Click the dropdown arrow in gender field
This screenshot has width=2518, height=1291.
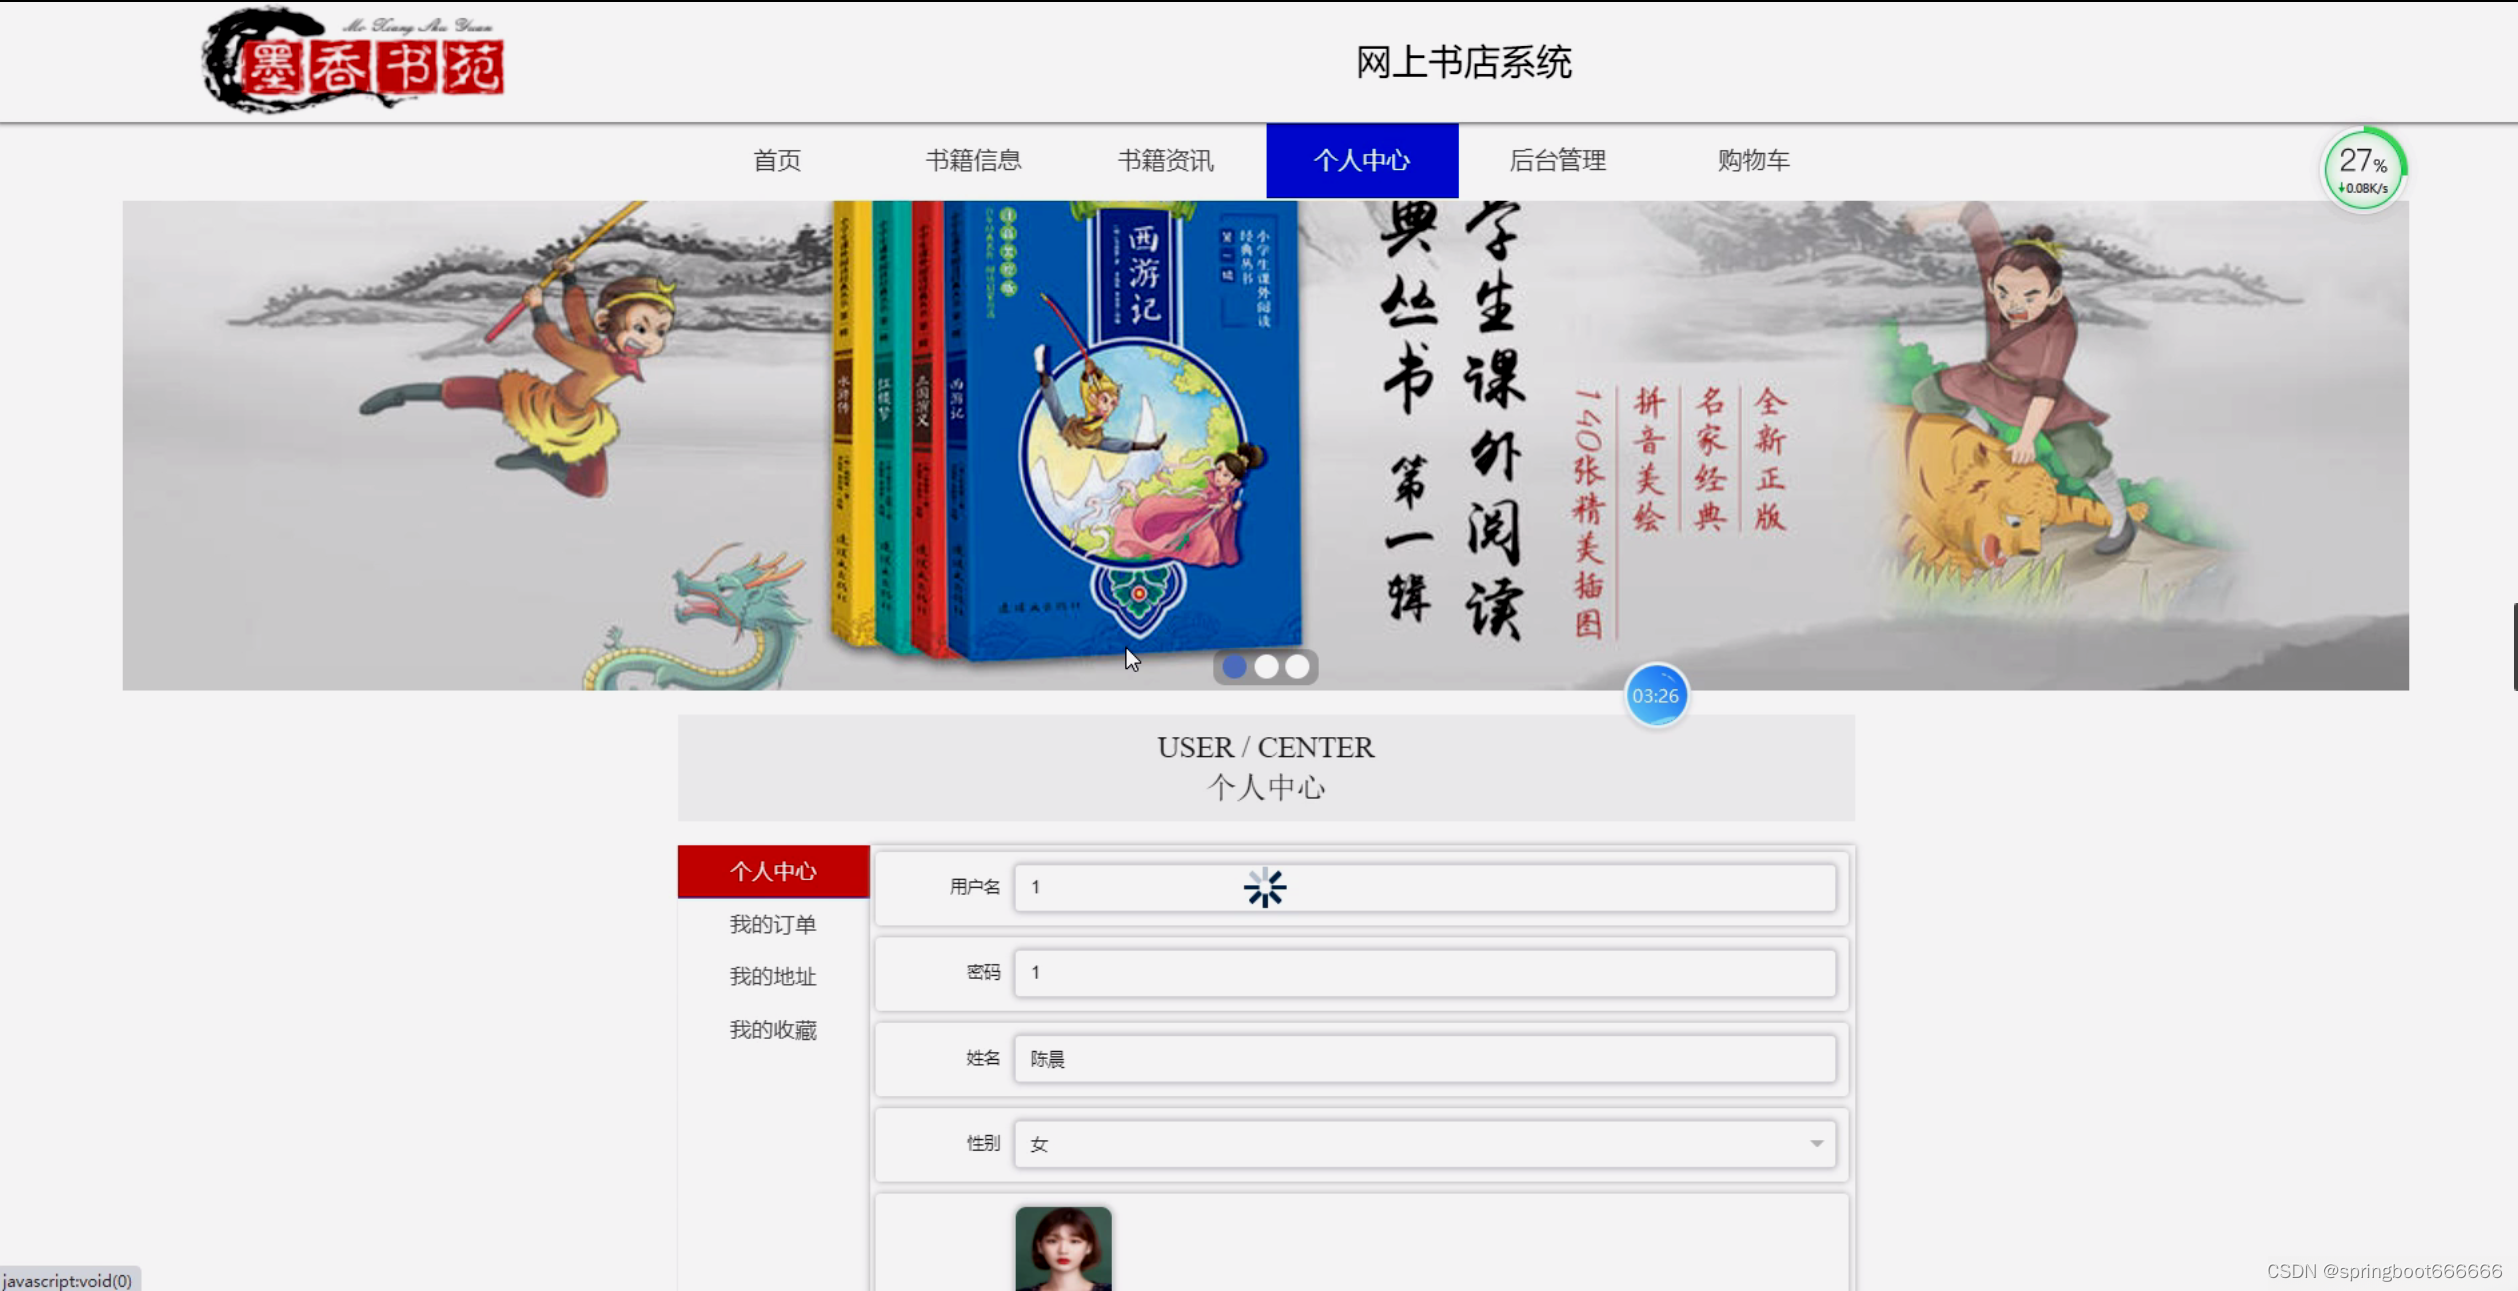click(x=1816, y=1144)
